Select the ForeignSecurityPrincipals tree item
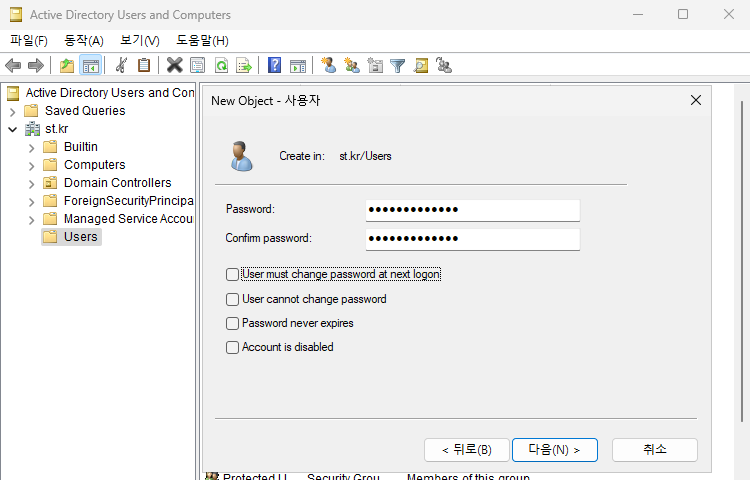 [128, 201]
